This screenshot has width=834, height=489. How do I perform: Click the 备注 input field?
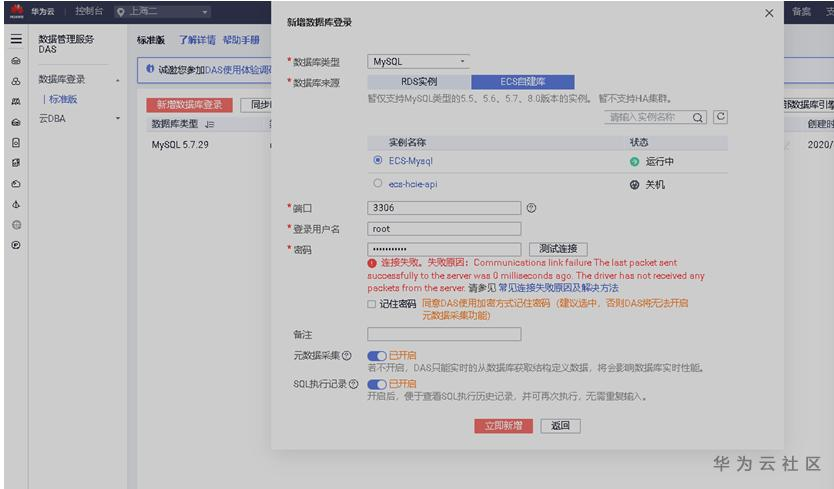coord(444,334)
